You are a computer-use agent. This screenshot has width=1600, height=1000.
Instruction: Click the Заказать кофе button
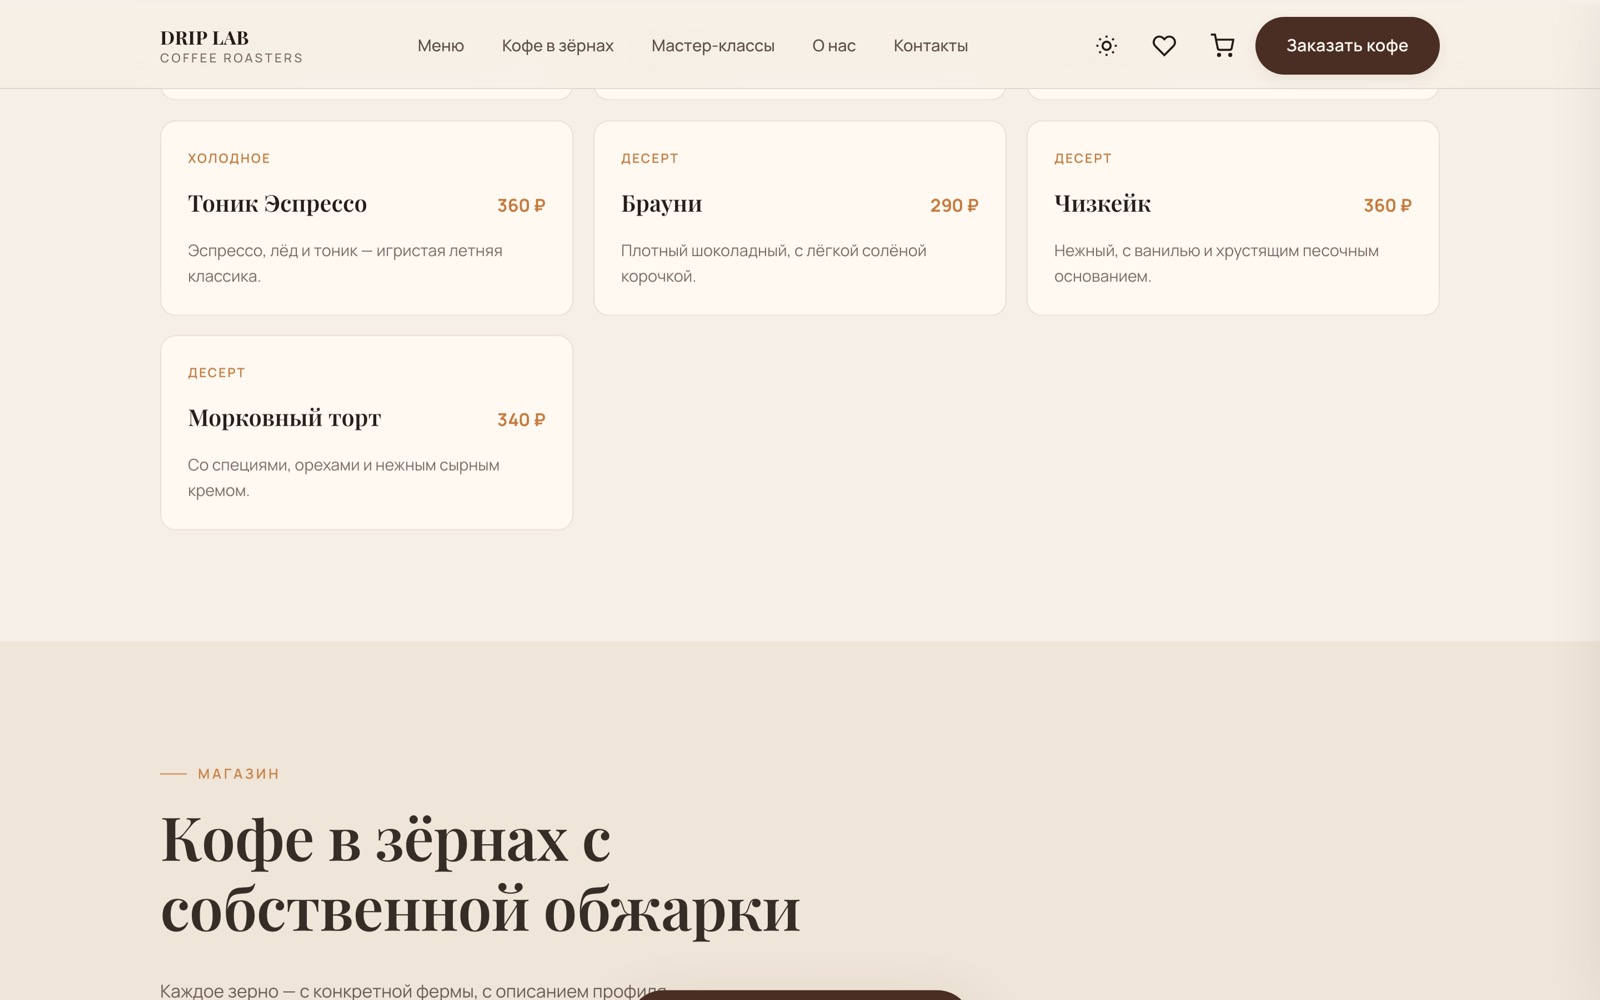click(1347, 45)
